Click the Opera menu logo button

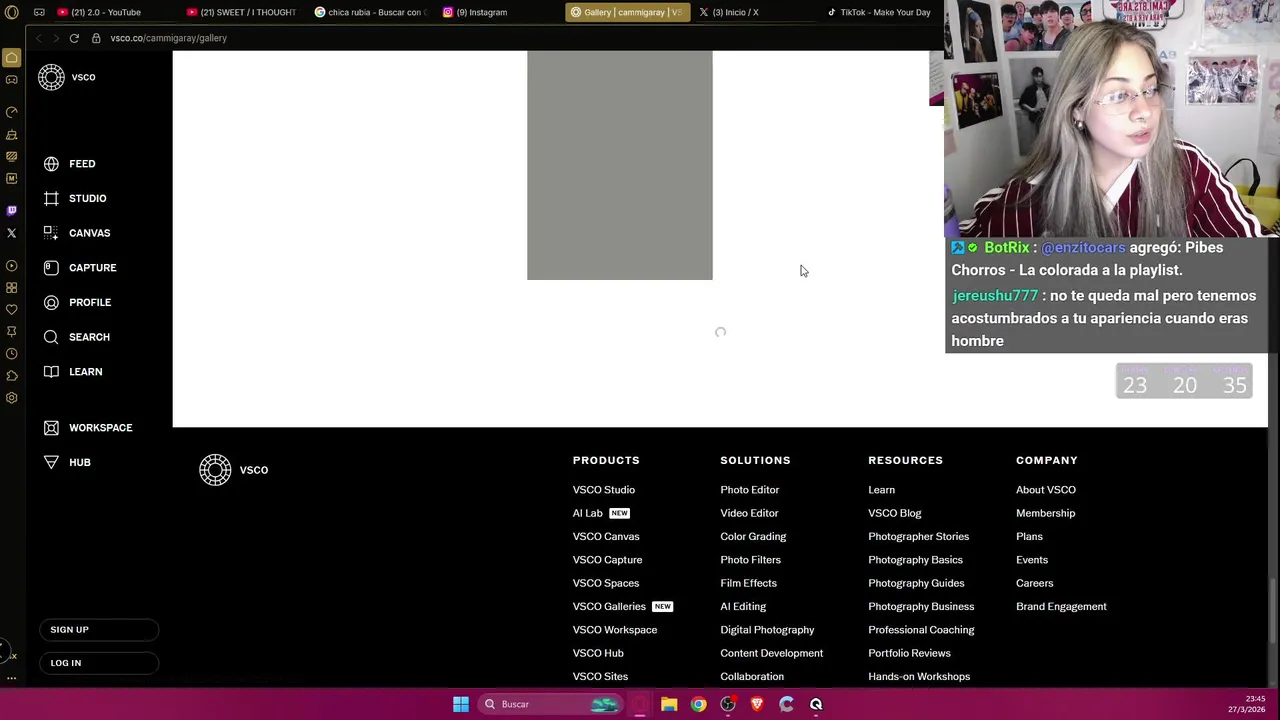click(11, 12)
